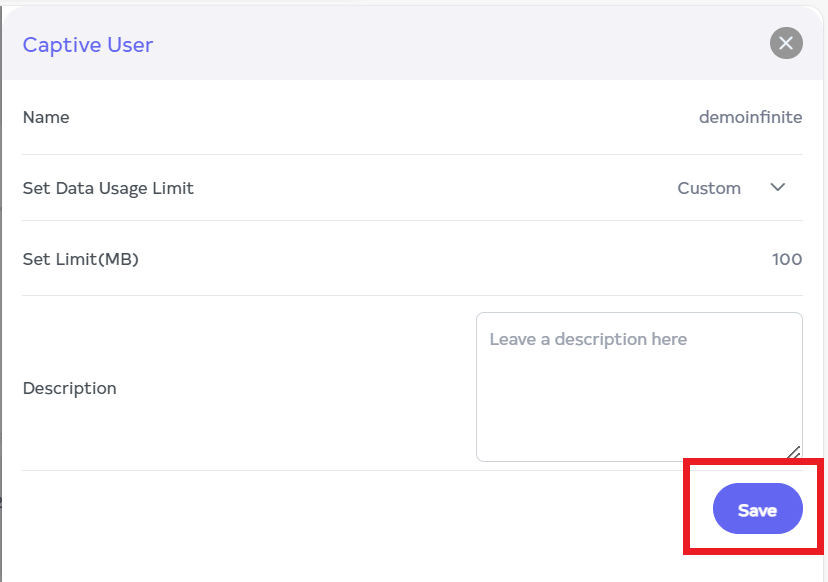Select the Custom option text
Image resolution: width=828 pixels, height=582 pixels.
click(x=709, y=188)
